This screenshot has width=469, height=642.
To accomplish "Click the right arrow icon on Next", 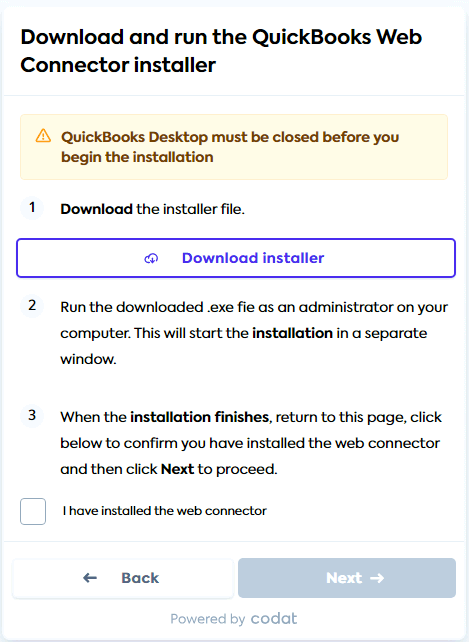I will (377, 578).
